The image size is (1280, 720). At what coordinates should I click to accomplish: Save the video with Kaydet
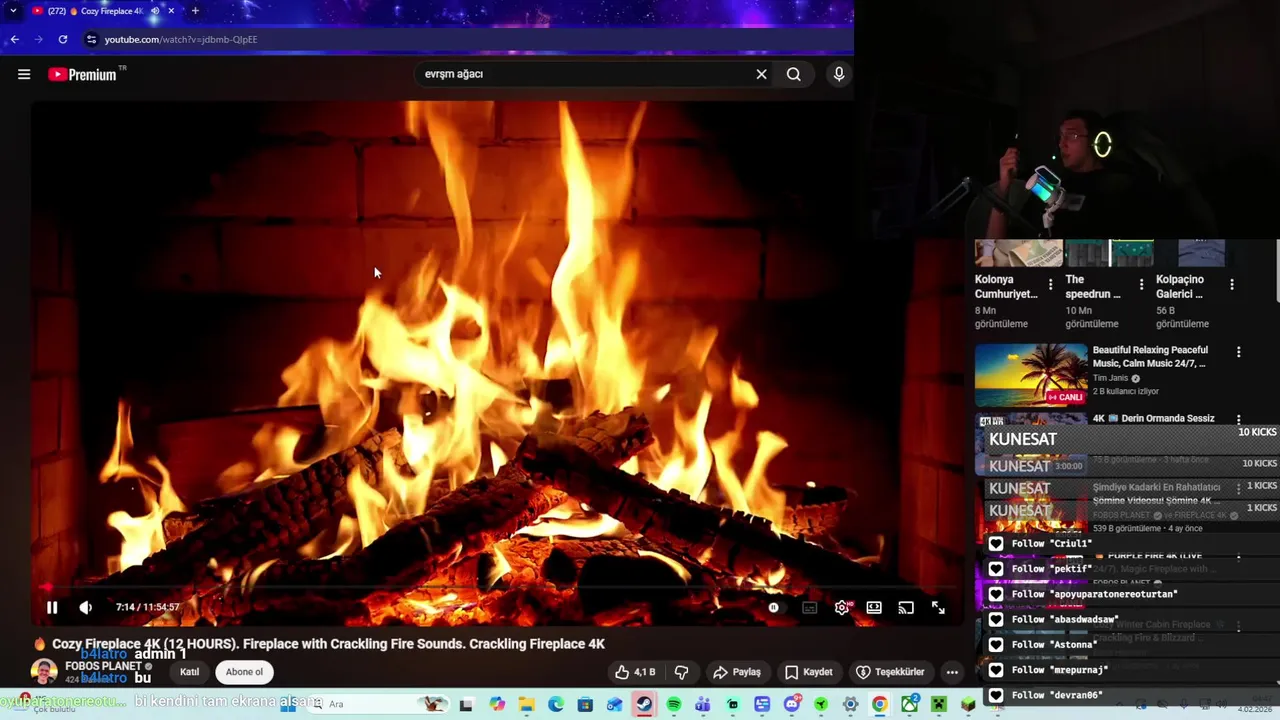[x=808, y=672]
